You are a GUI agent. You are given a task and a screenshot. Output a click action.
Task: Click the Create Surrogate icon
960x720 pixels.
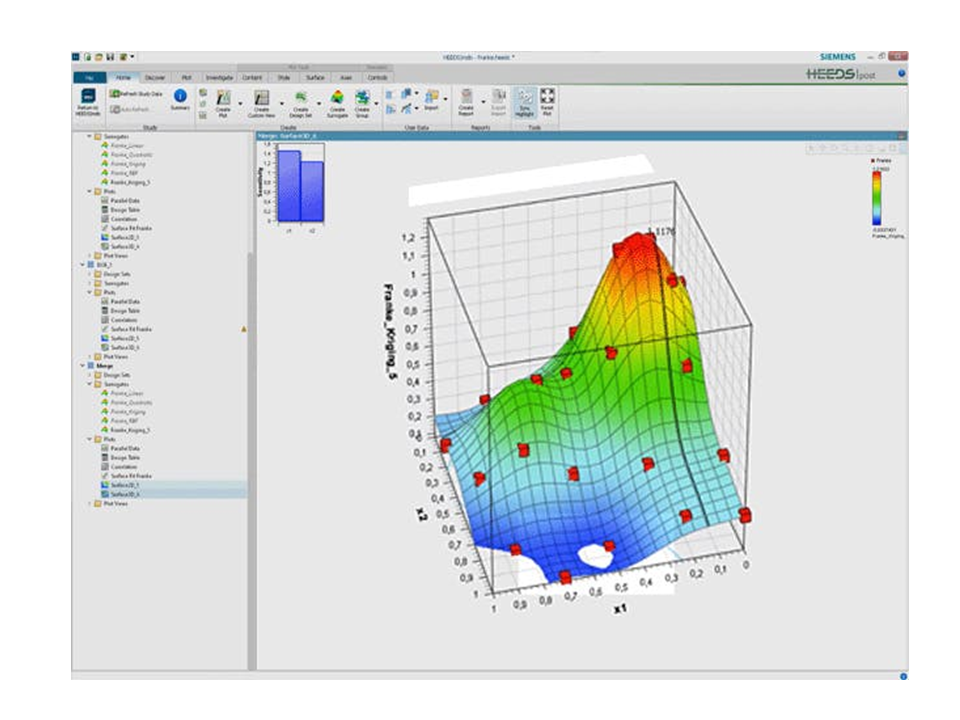pyautogui.click(x=337, y=97)
